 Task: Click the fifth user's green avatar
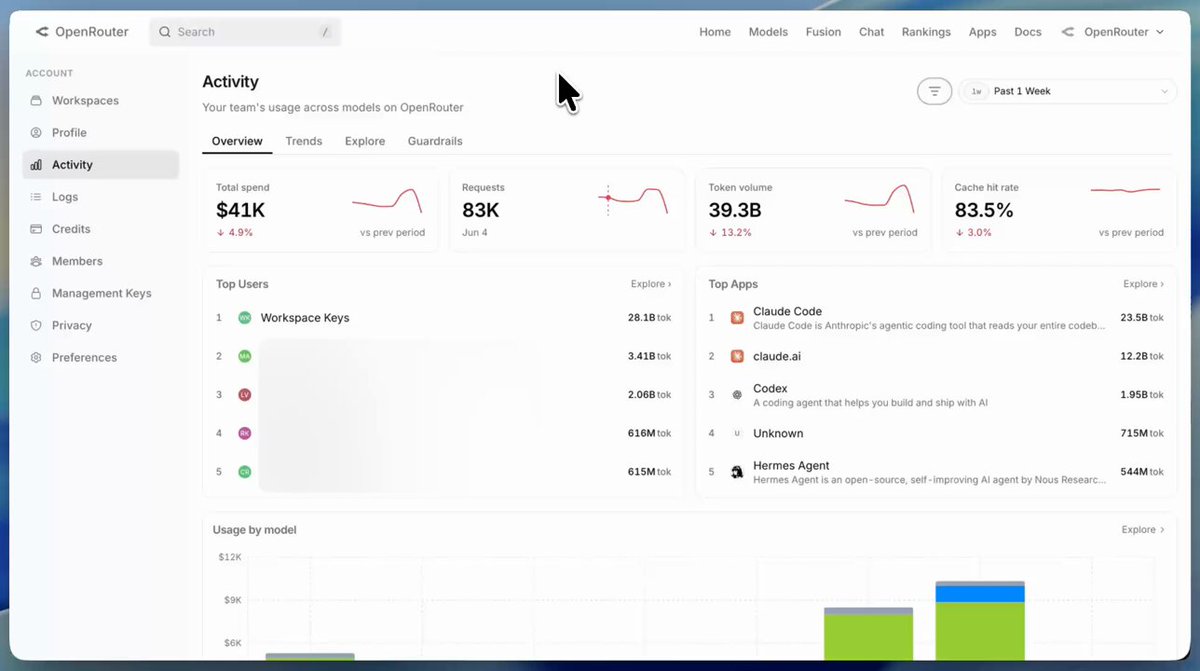tap(244, 472)
